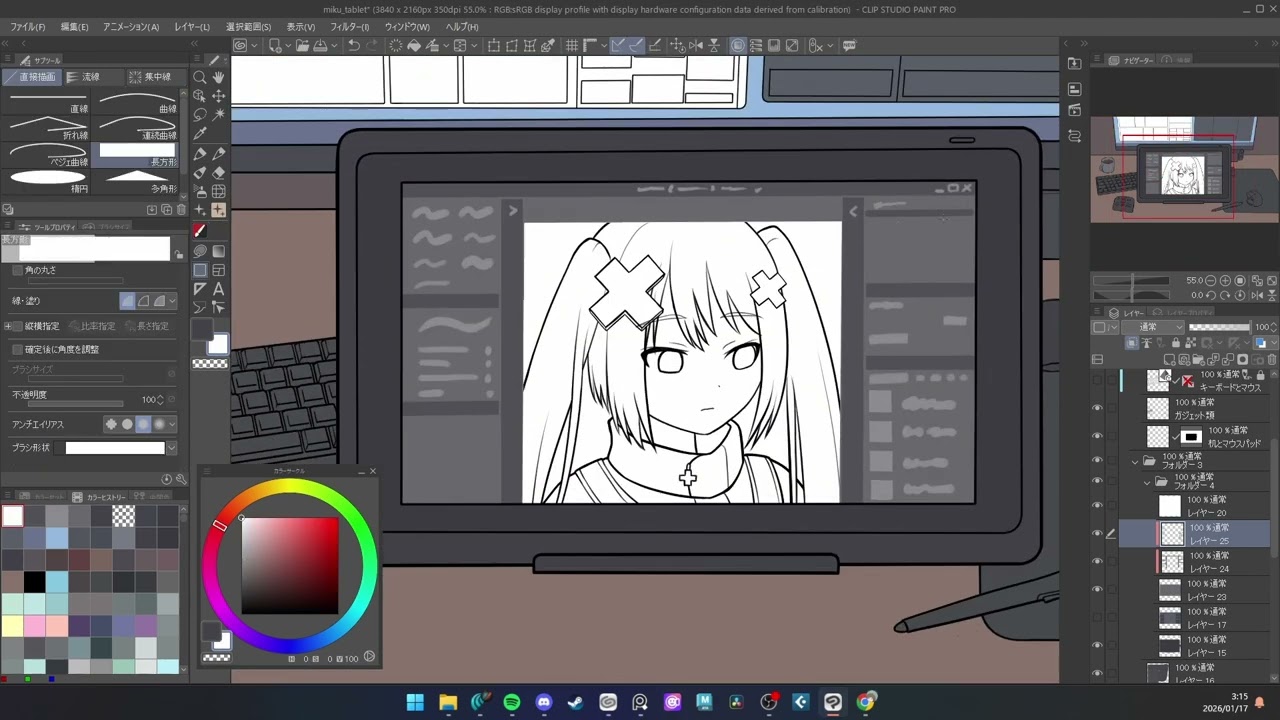Choose the 直線 sub tool
1280x720 pixels.
pyautogui.click(x=48, y=102)
